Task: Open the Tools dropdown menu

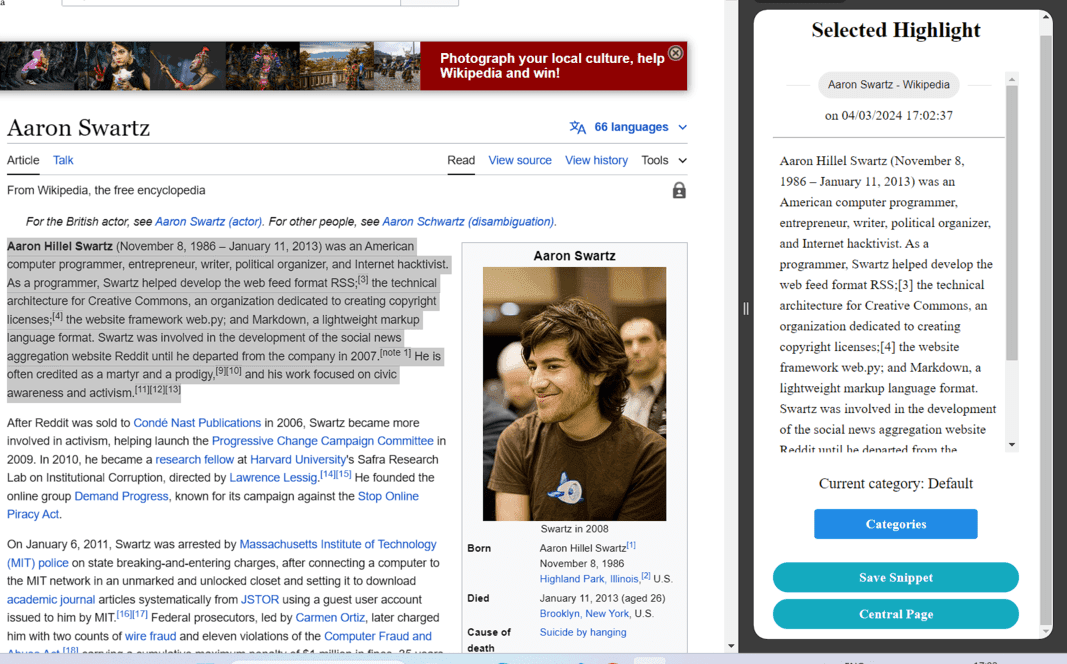Action: point(663,161)
